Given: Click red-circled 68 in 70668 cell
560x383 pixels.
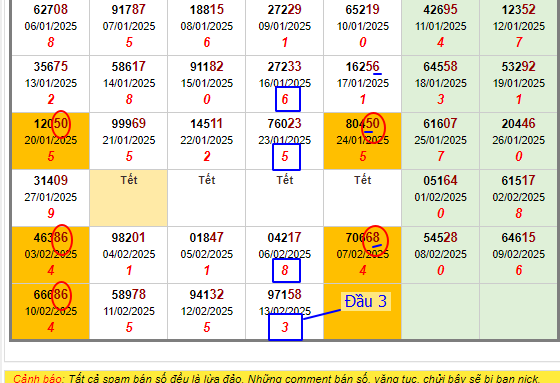Looking at the screenshot, I should (375, 240).
